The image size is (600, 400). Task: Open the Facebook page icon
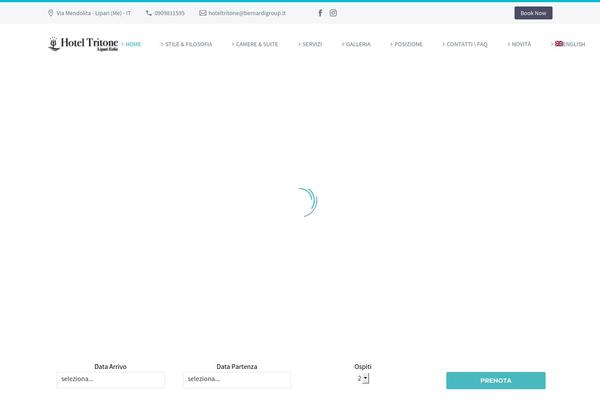tap(320, 13)
